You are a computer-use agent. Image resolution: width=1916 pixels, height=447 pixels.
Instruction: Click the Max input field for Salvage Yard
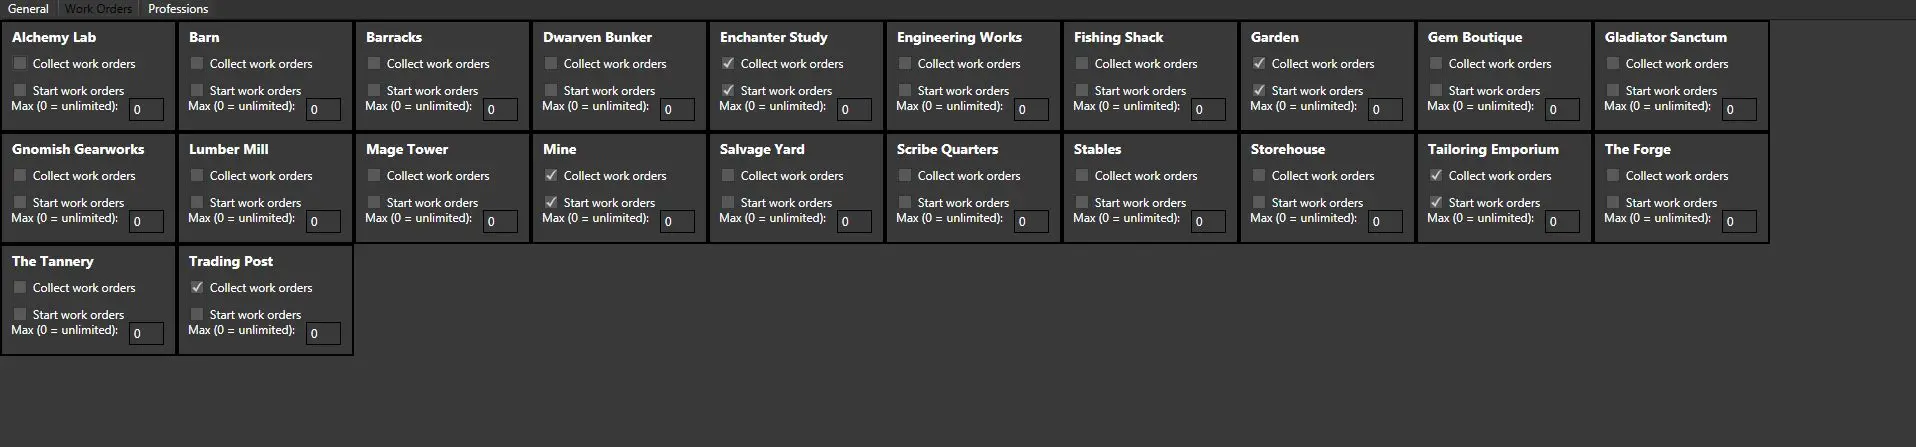pos(854,221)
